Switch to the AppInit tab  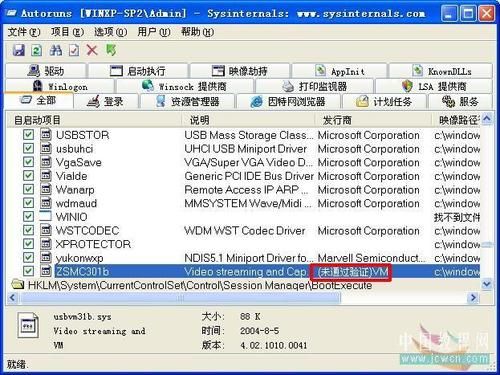(340, 71)
